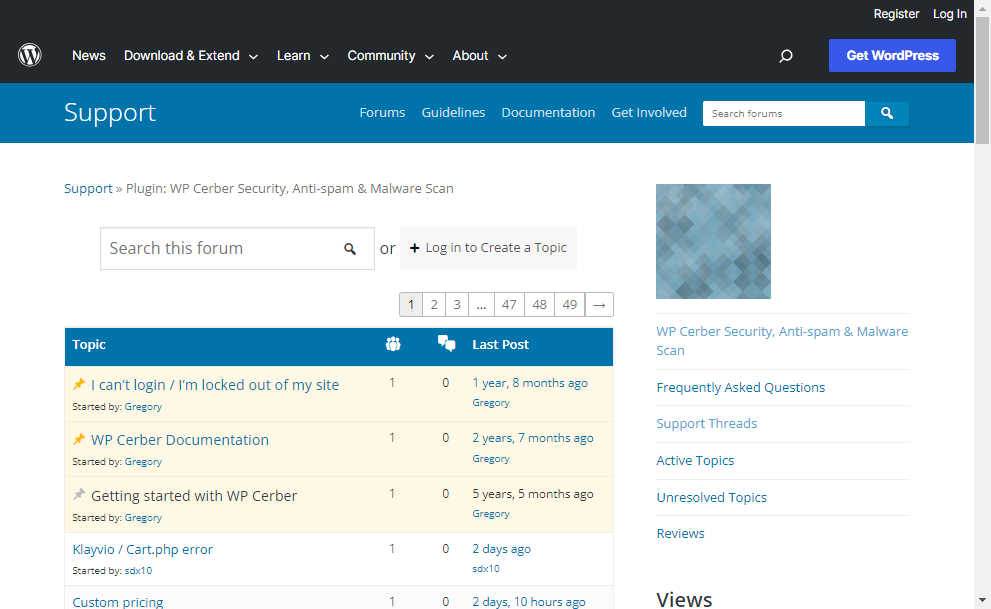Open WP Cerber Security sidebar plugin link
The height and width of the screenshot is (609, 991).
(x=782, y=341)
